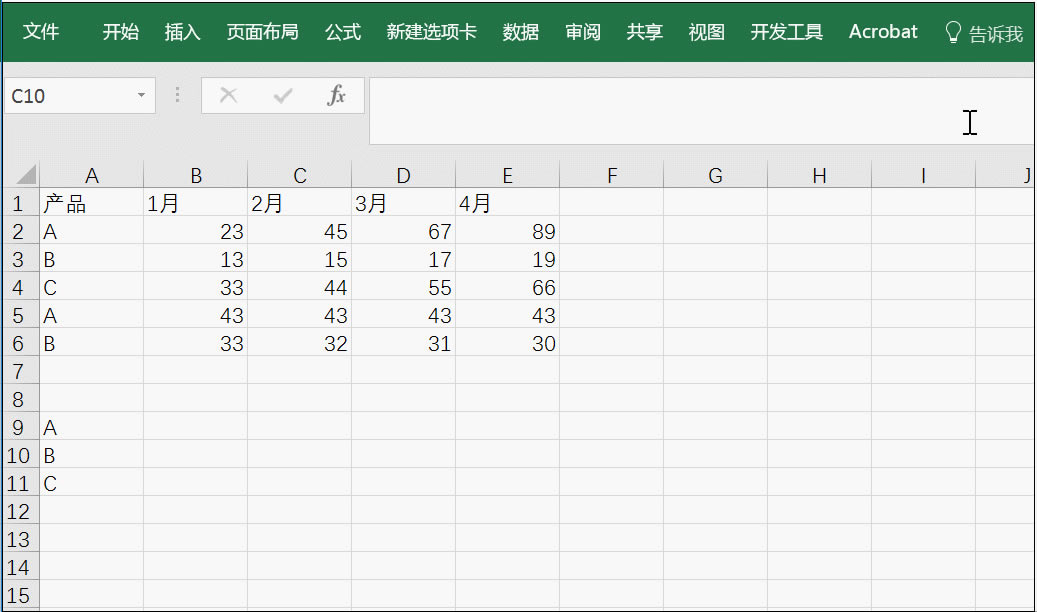Select cell with value 55

click(x=403, y=287)
